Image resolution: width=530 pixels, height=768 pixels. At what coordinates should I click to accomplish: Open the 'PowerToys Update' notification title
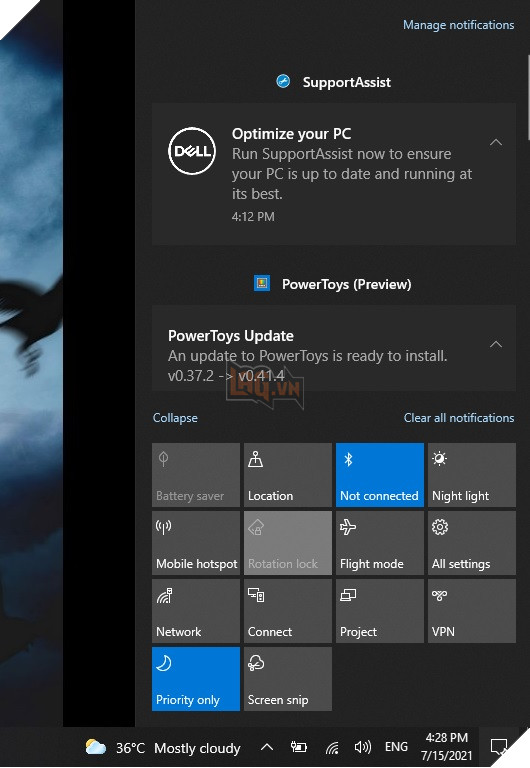click(x=231, y=336)
